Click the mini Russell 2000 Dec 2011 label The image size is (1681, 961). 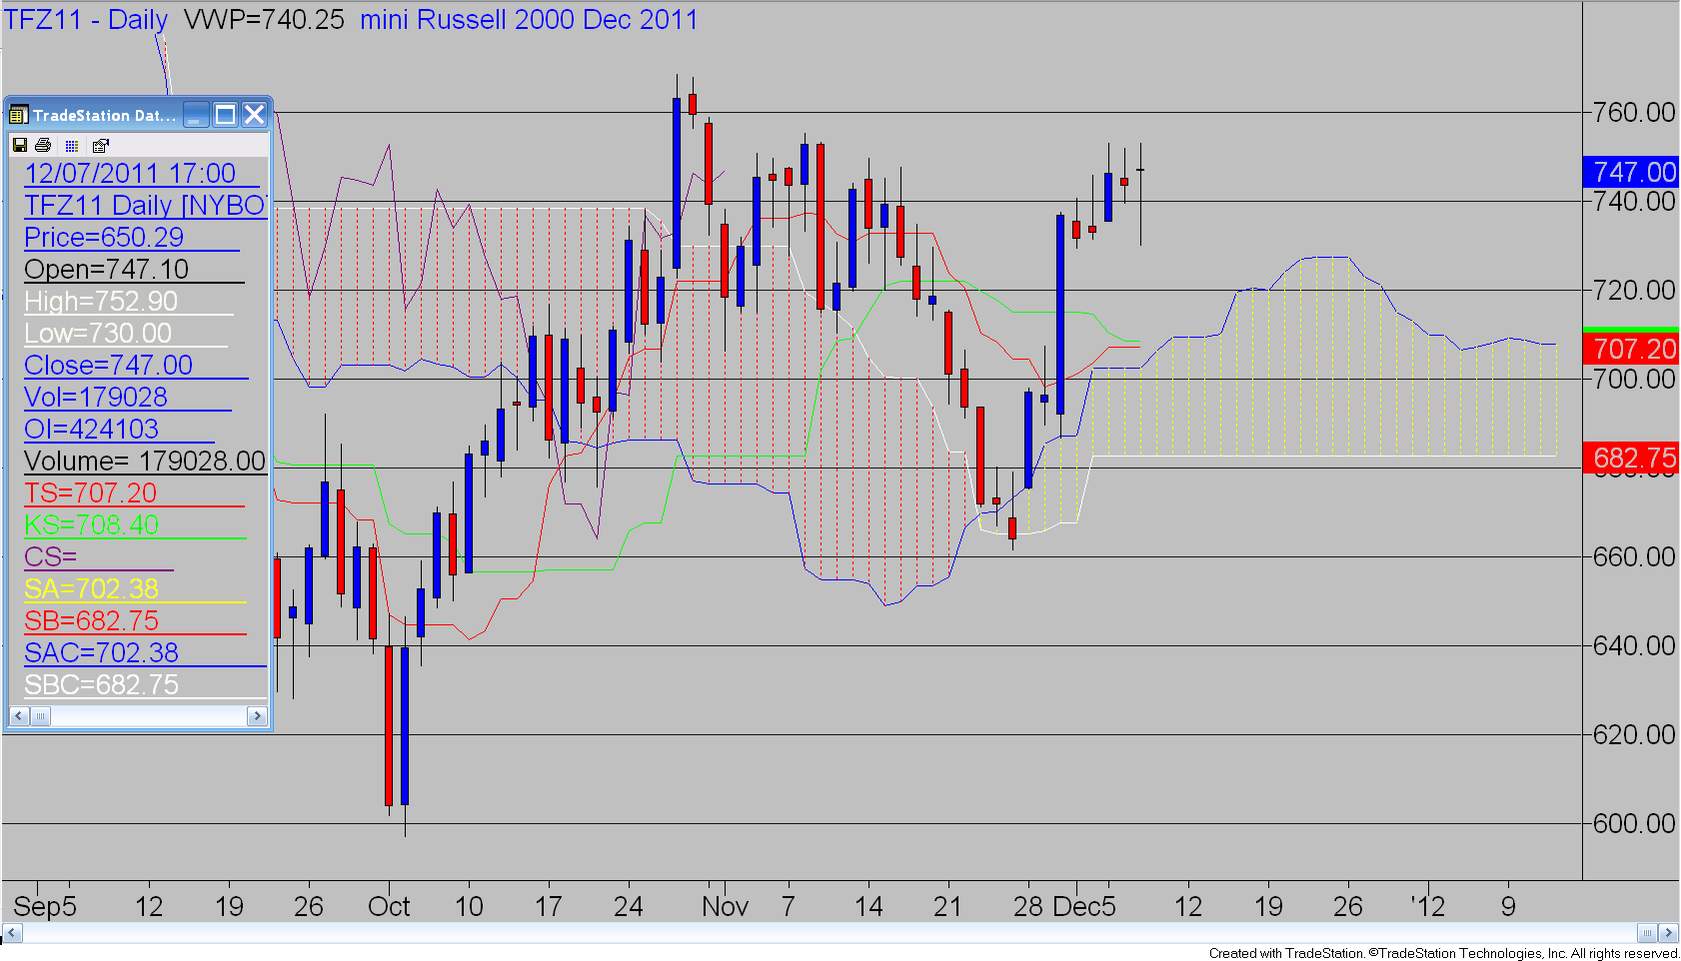[x=529, y=20]
